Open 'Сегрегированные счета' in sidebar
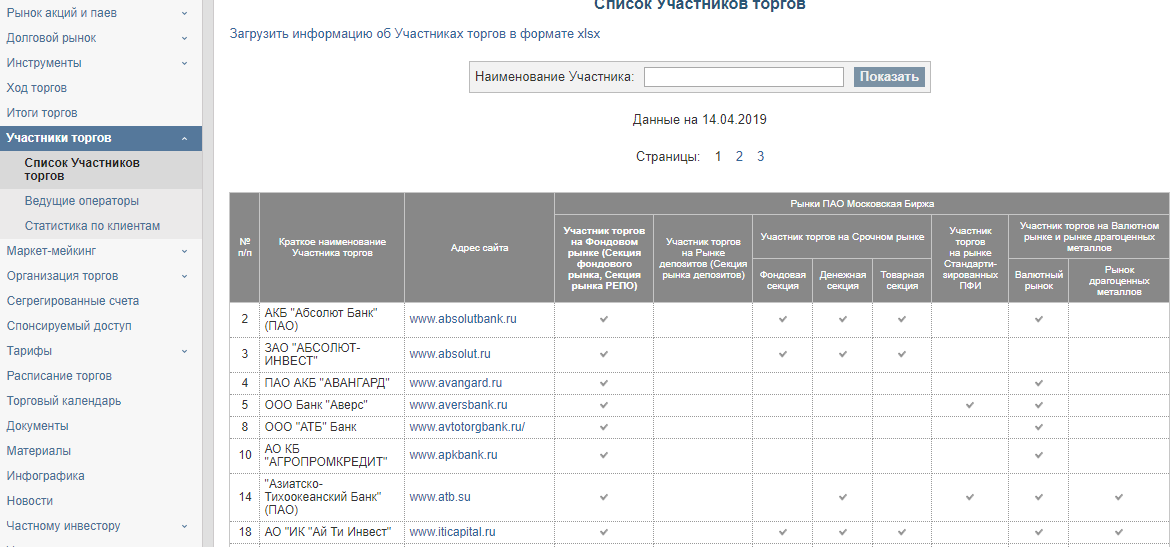 coord(73,301)
